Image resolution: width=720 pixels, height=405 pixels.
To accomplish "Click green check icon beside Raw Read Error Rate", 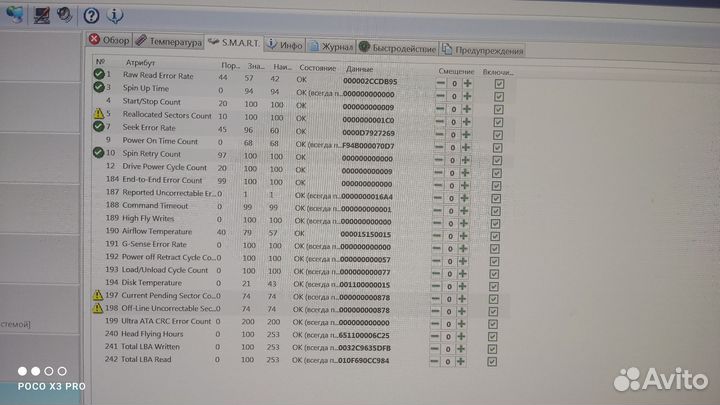I will pos(98,75).
